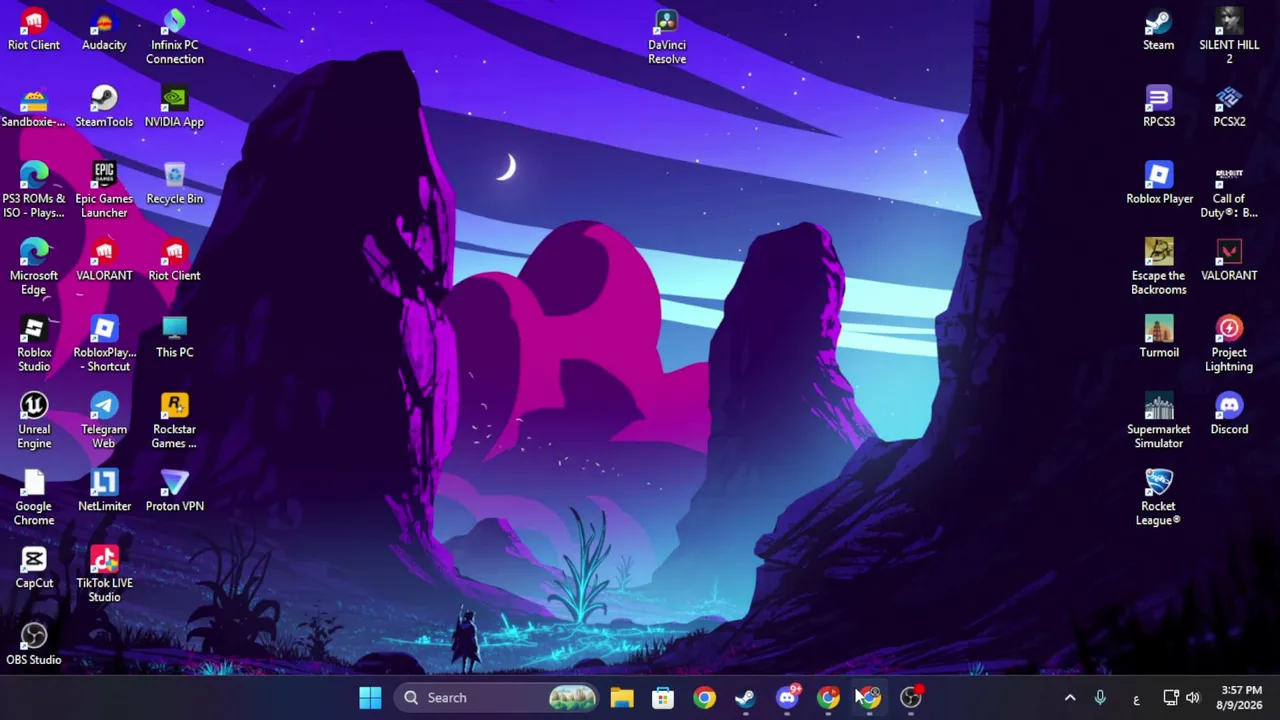This screenshot has width=1280, height=720.
Task: Select the CapCut desktop shortcut
Action: click(x=34, y=568)
